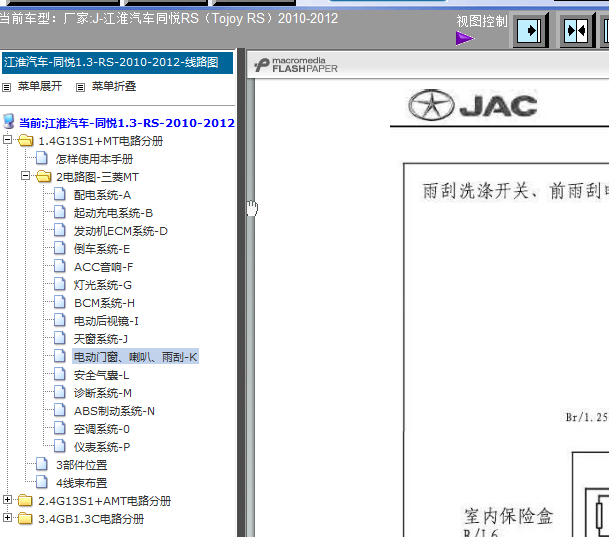
Task: Click folder icon of 3.4GB1.3C电路分册
Action: point(26,519)
